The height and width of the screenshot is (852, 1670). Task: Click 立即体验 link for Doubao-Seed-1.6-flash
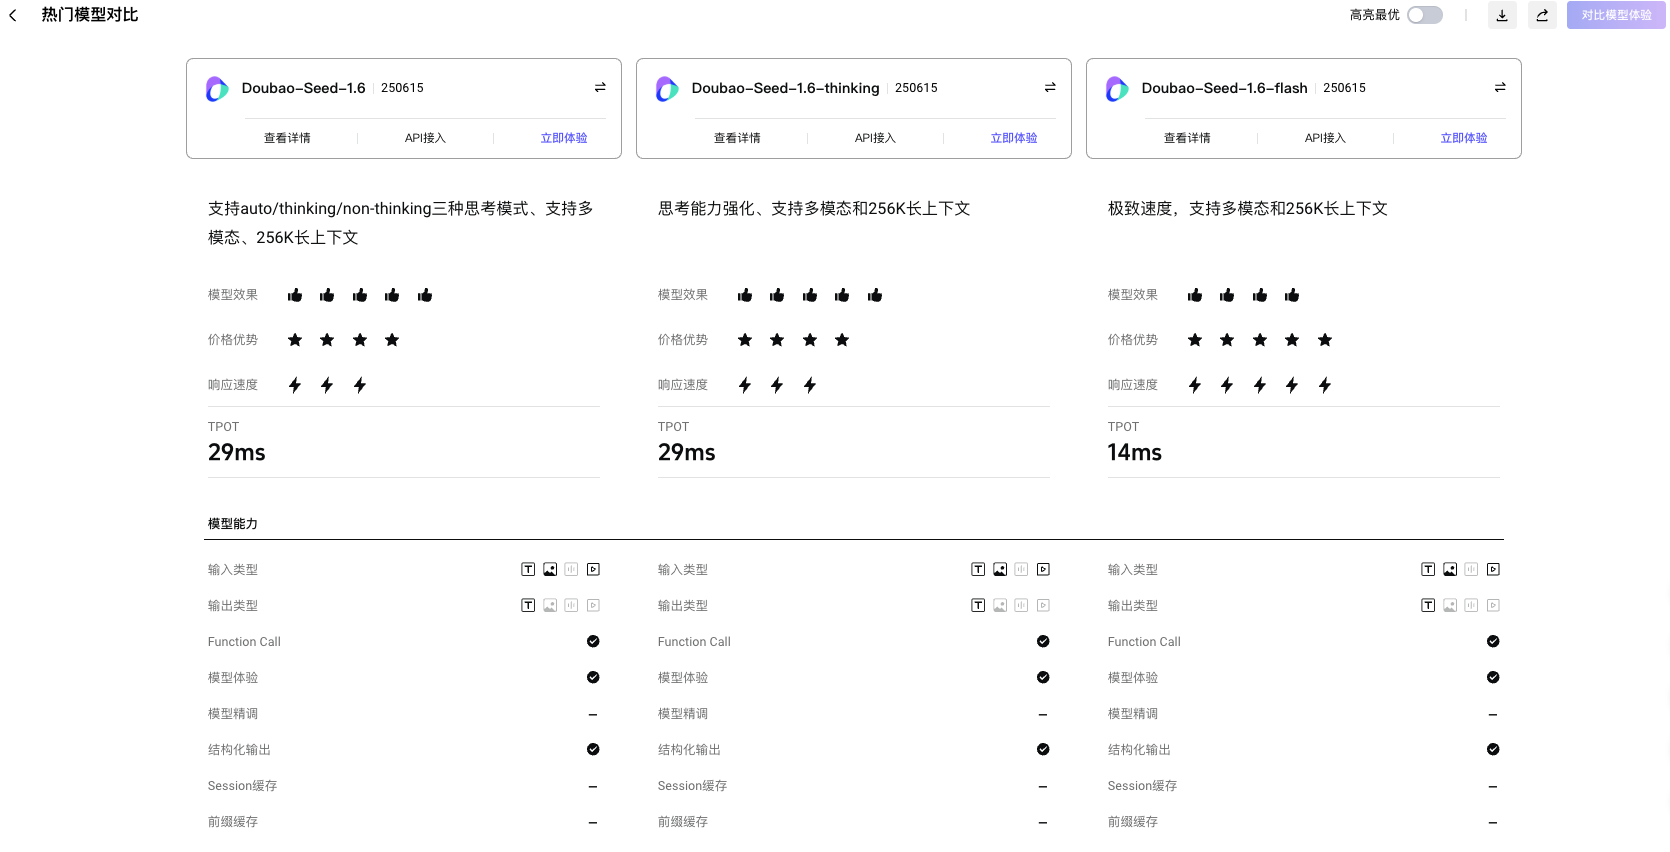coord(1464,138)
